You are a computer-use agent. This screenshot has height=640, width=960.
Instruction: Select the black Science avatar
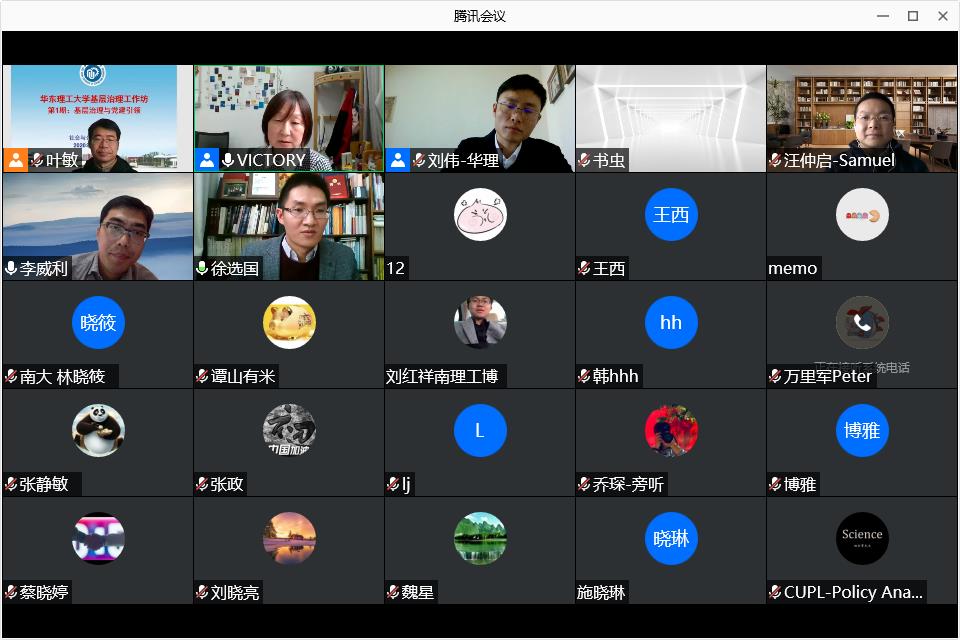(x=862, y=538)
